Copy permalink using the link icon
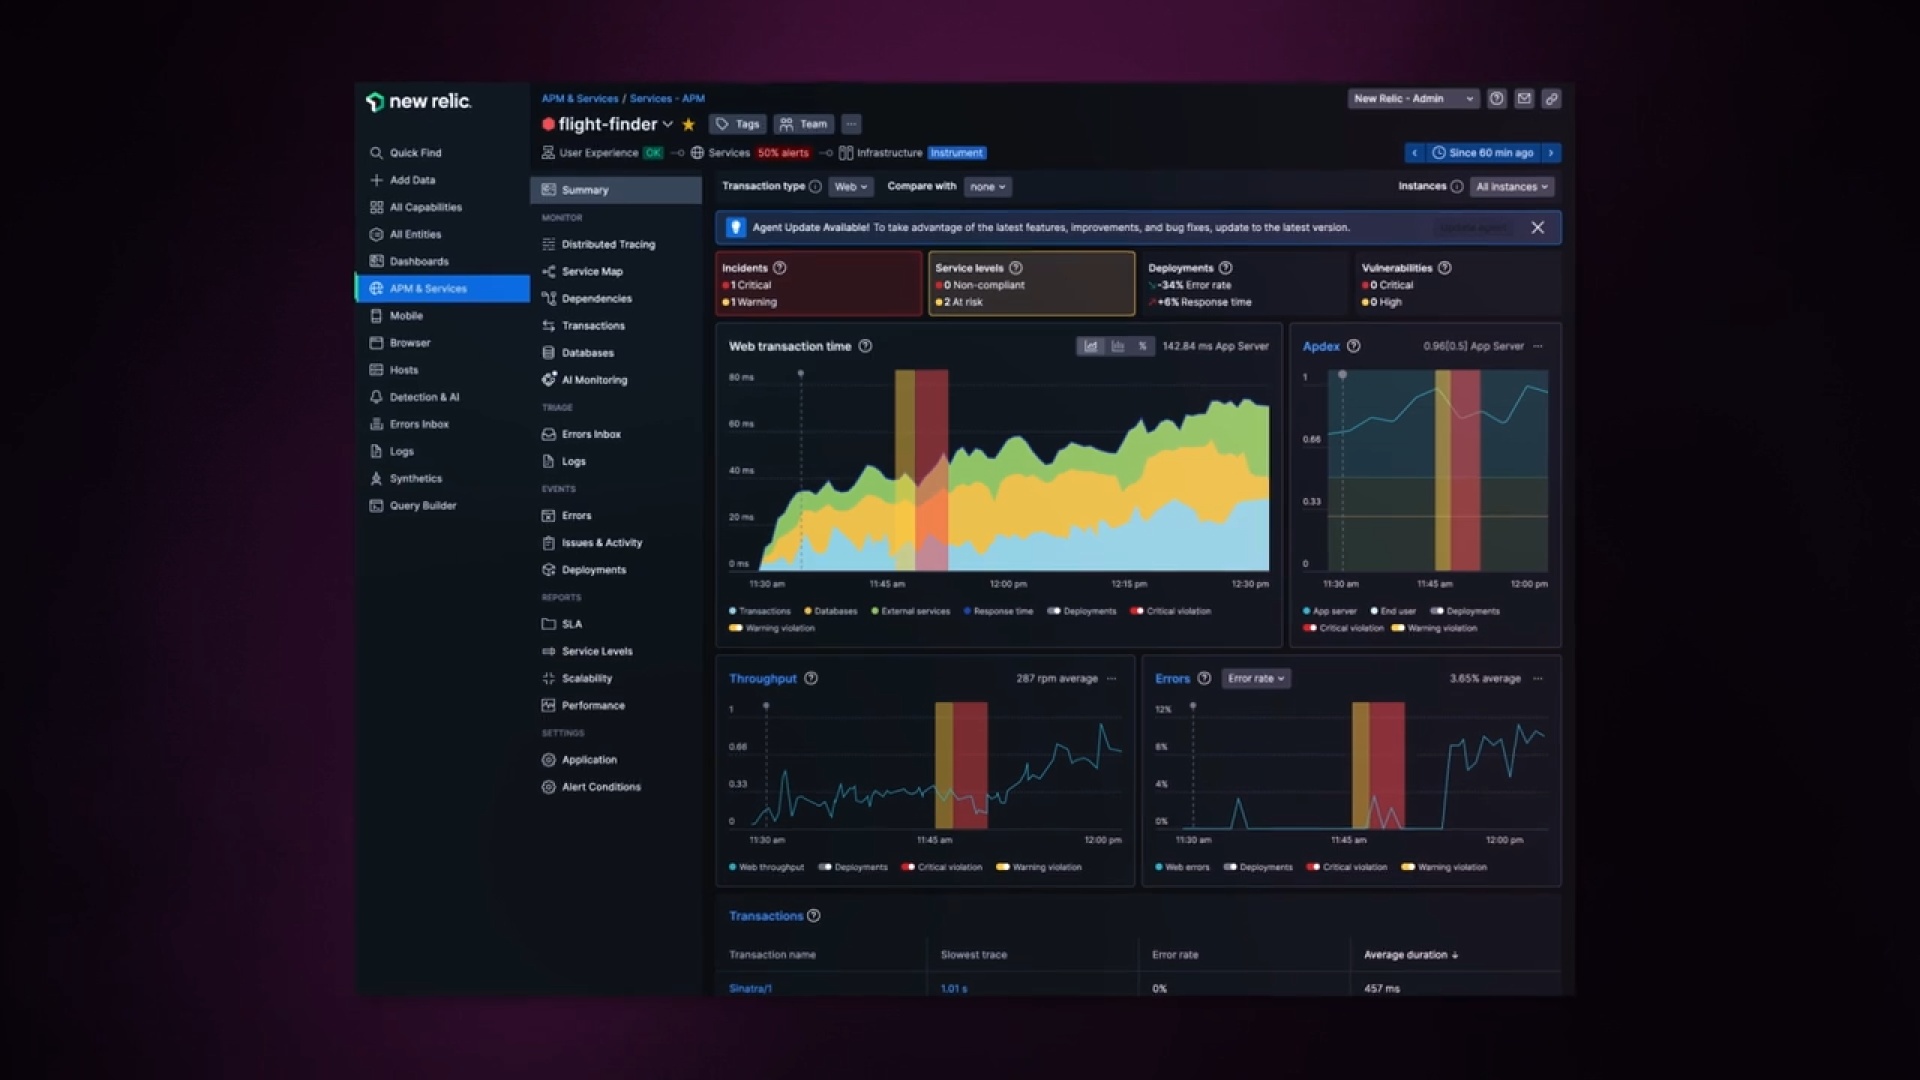1920x1080 pixels. click(1551, 99)
